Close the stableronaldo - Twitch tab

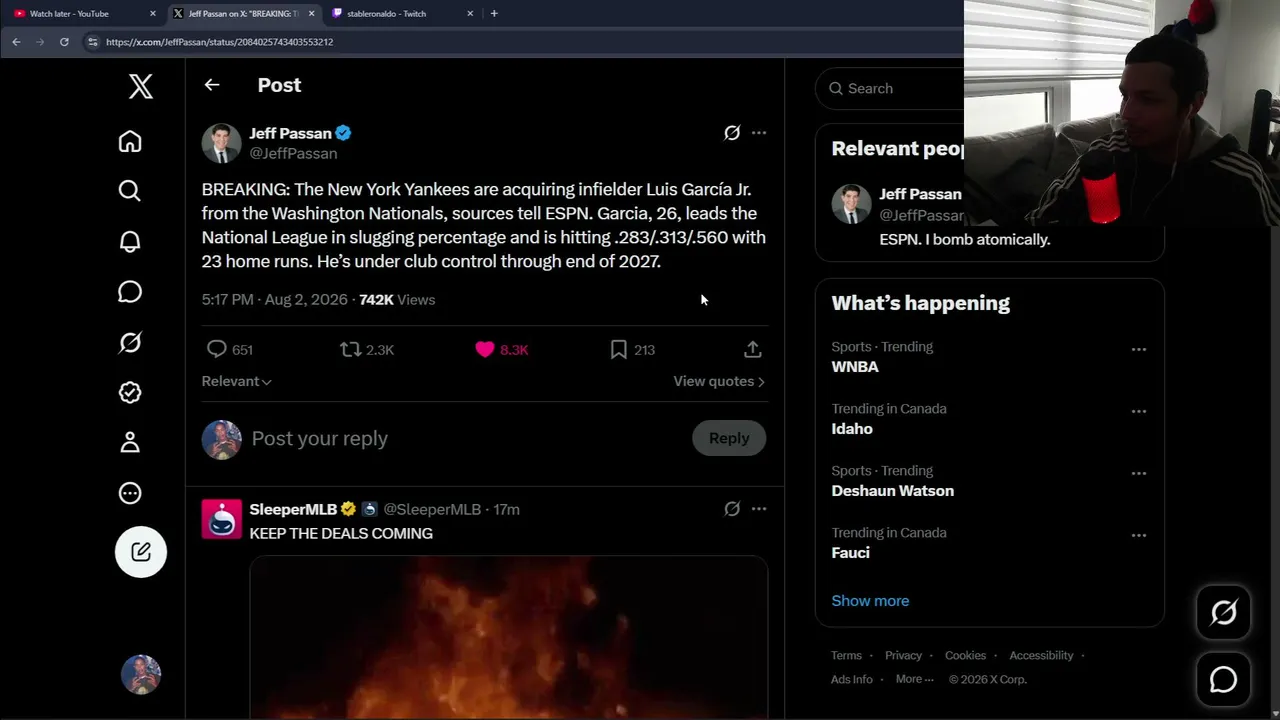pos(470,14)
